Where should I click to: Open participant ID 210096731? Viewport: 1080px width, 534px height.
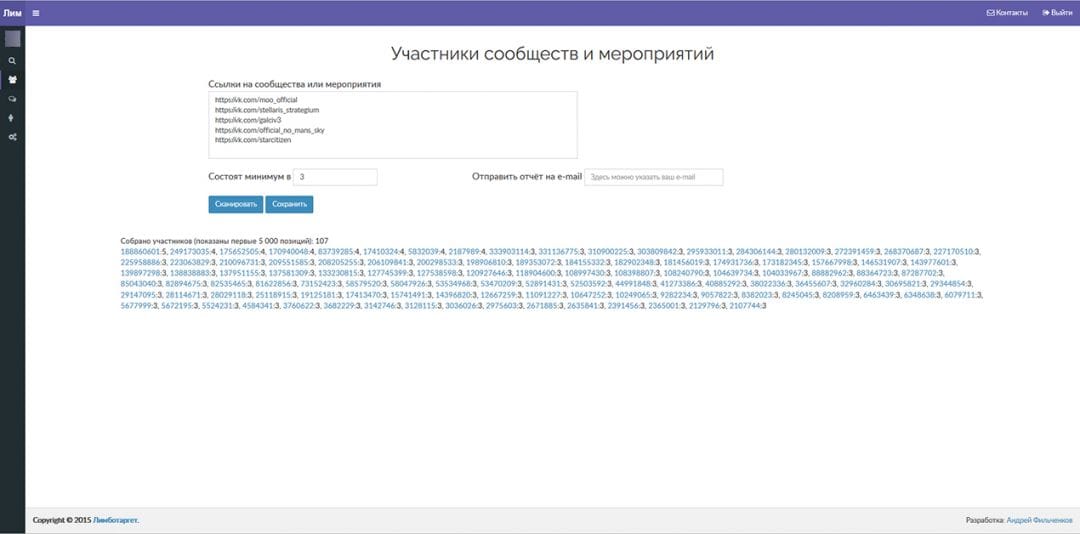241,263
